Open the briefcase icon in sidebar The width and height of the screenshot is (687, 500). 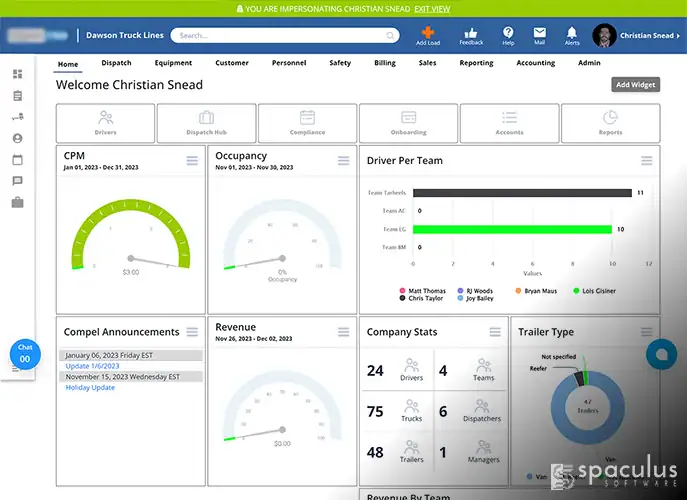click(x=18, y=202)
